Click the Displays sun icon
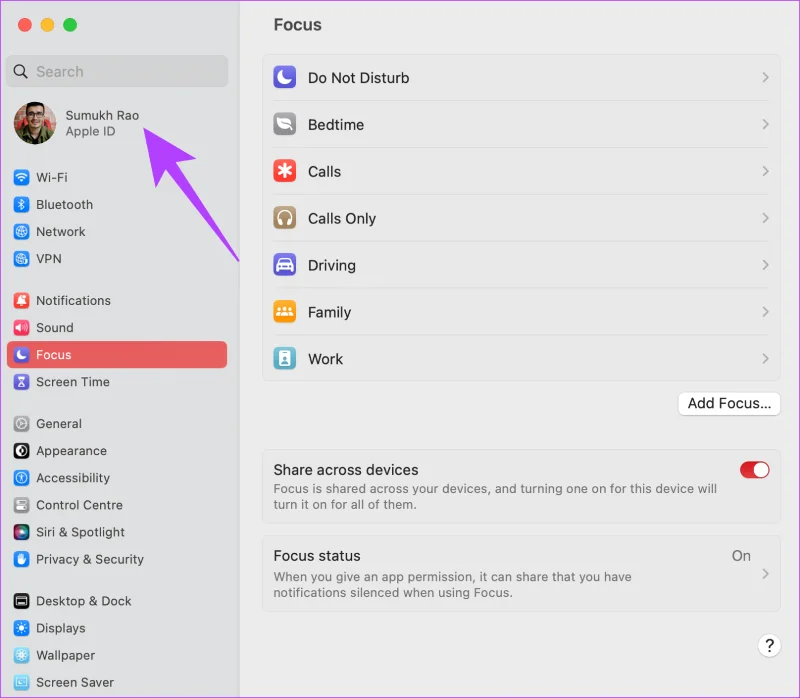Image resolution: width=800 pixels, height=698 pixels. pos(21,628)
